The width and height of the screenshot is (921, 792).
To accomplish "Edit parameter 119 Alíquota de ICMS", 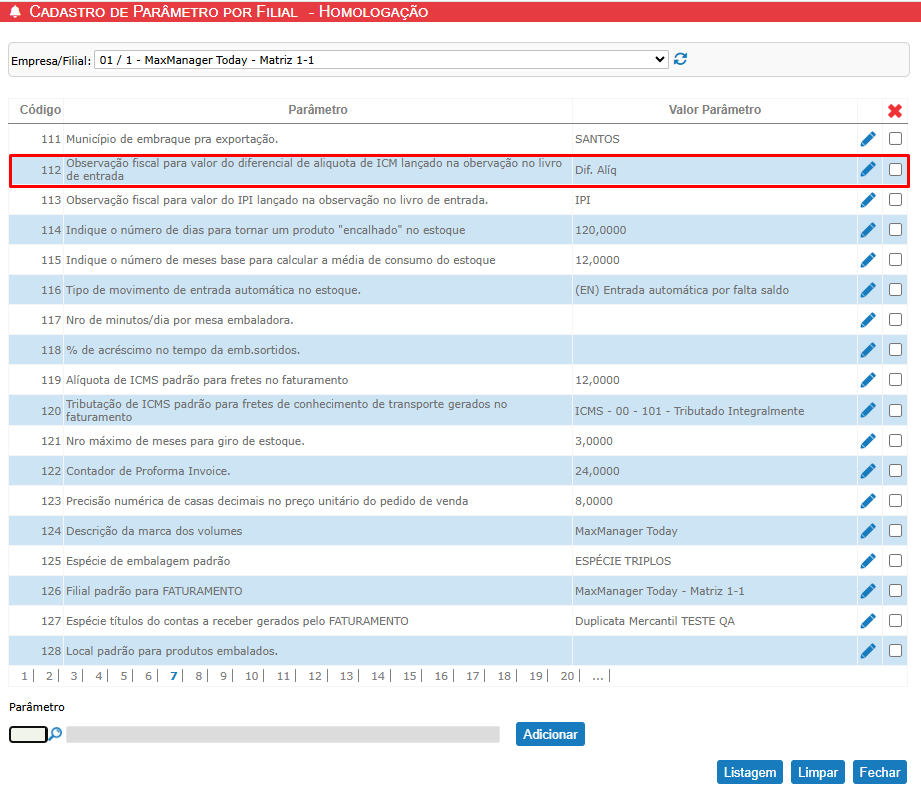I will coord(868,380).
